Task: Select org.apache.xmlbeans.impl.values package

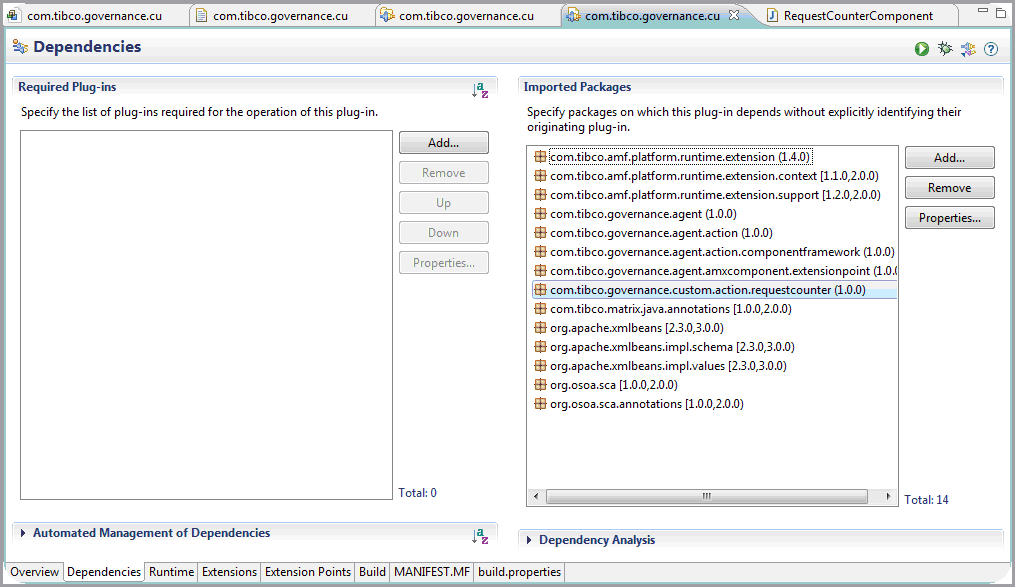Action: (x=667, y=366)
